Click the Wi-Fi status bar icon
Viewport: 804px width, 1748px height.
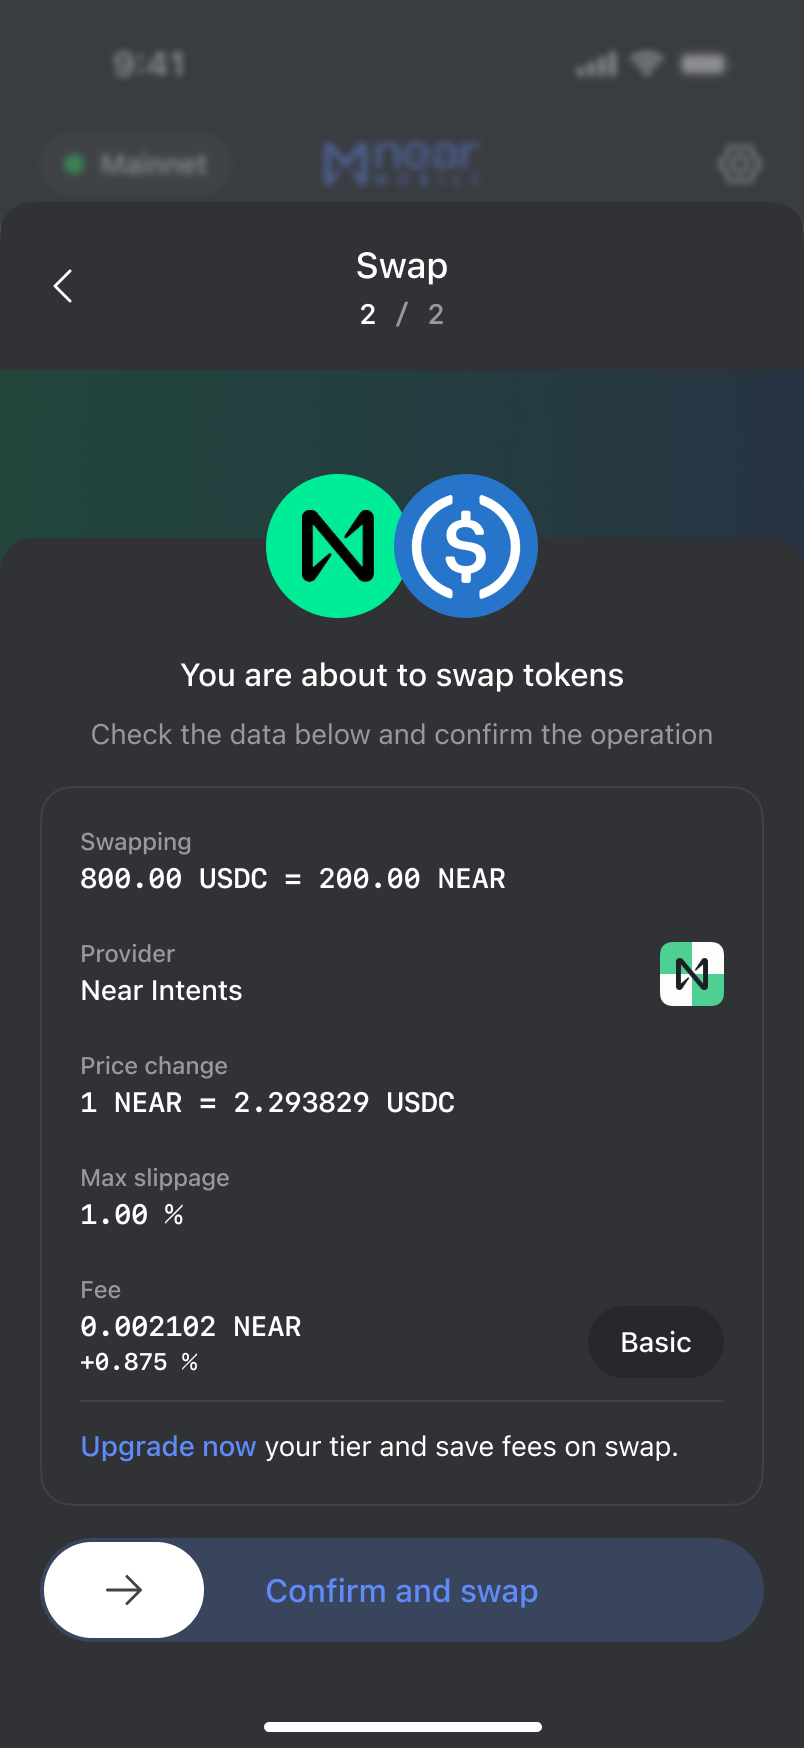tap(647, 65)
